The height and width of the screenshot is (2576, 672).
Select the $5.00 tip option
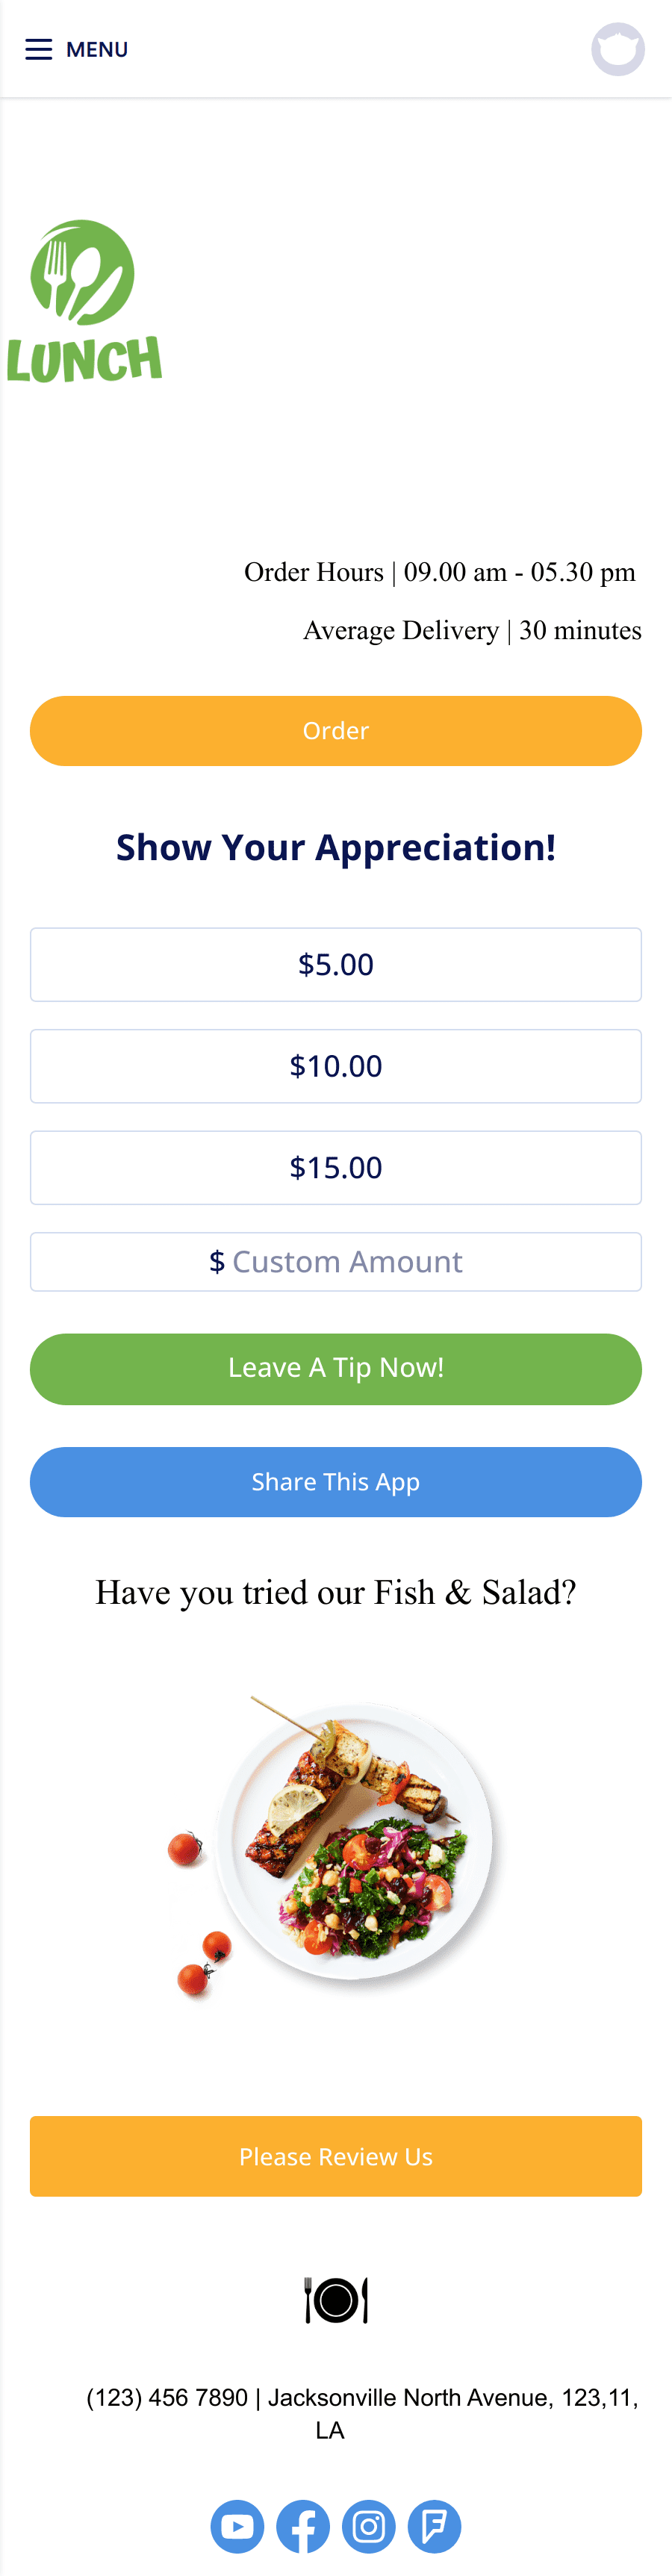click(336, 964)
